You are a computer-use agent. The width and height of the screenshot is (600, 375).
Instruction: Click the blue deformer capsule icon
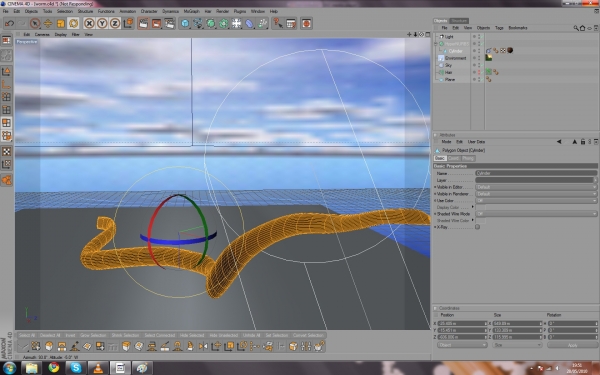(x=249, y=23)
